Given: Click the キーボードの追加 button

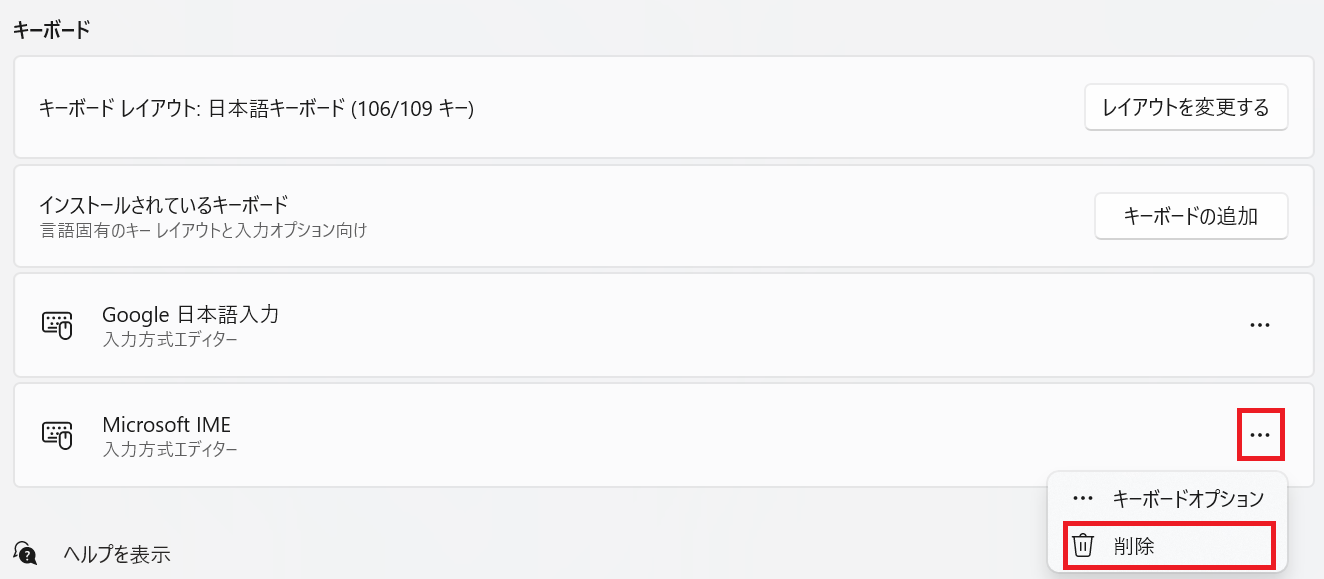Looking at the screenshot, I should tap(1190, 216).
